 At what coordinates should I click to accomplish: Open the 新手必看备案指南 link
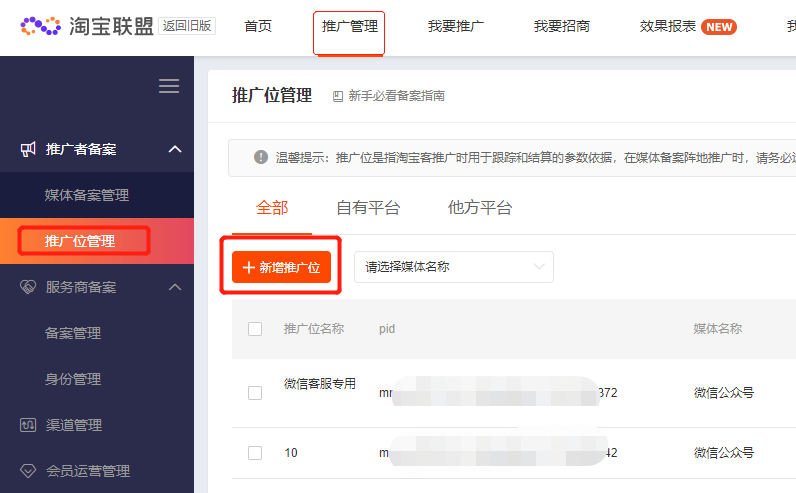tap(396, 96)
